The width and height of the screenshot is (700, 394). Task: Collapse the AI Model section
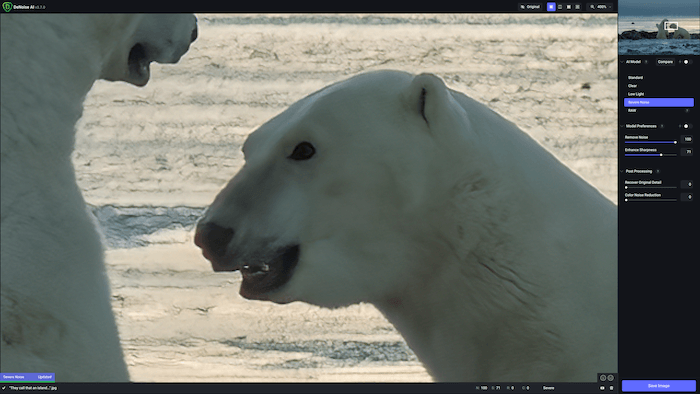tap(622, 62)
